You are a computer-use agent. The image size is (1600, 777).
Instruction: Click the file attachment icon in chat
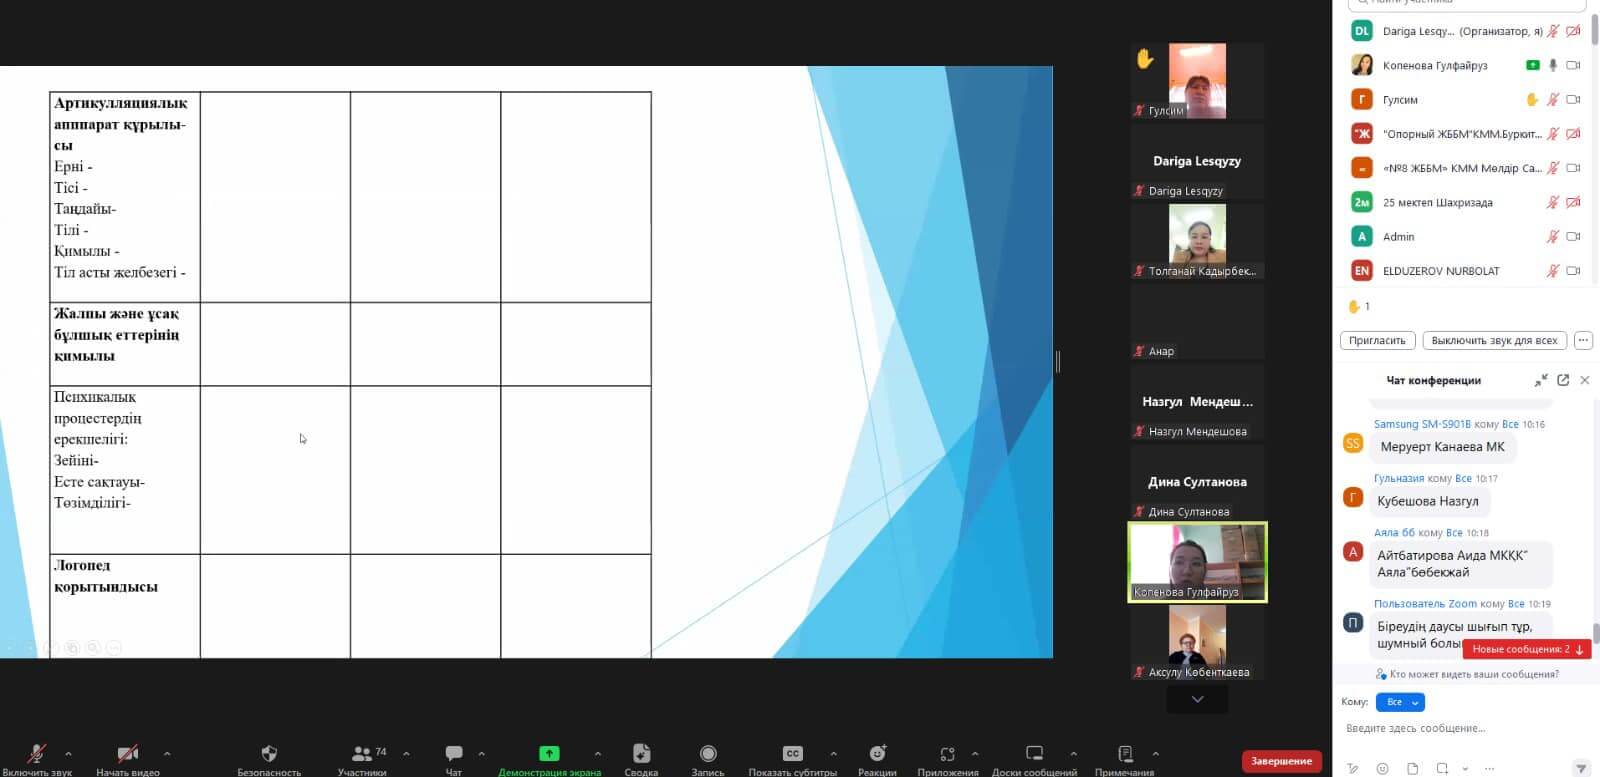click(x=1412, y=769)
